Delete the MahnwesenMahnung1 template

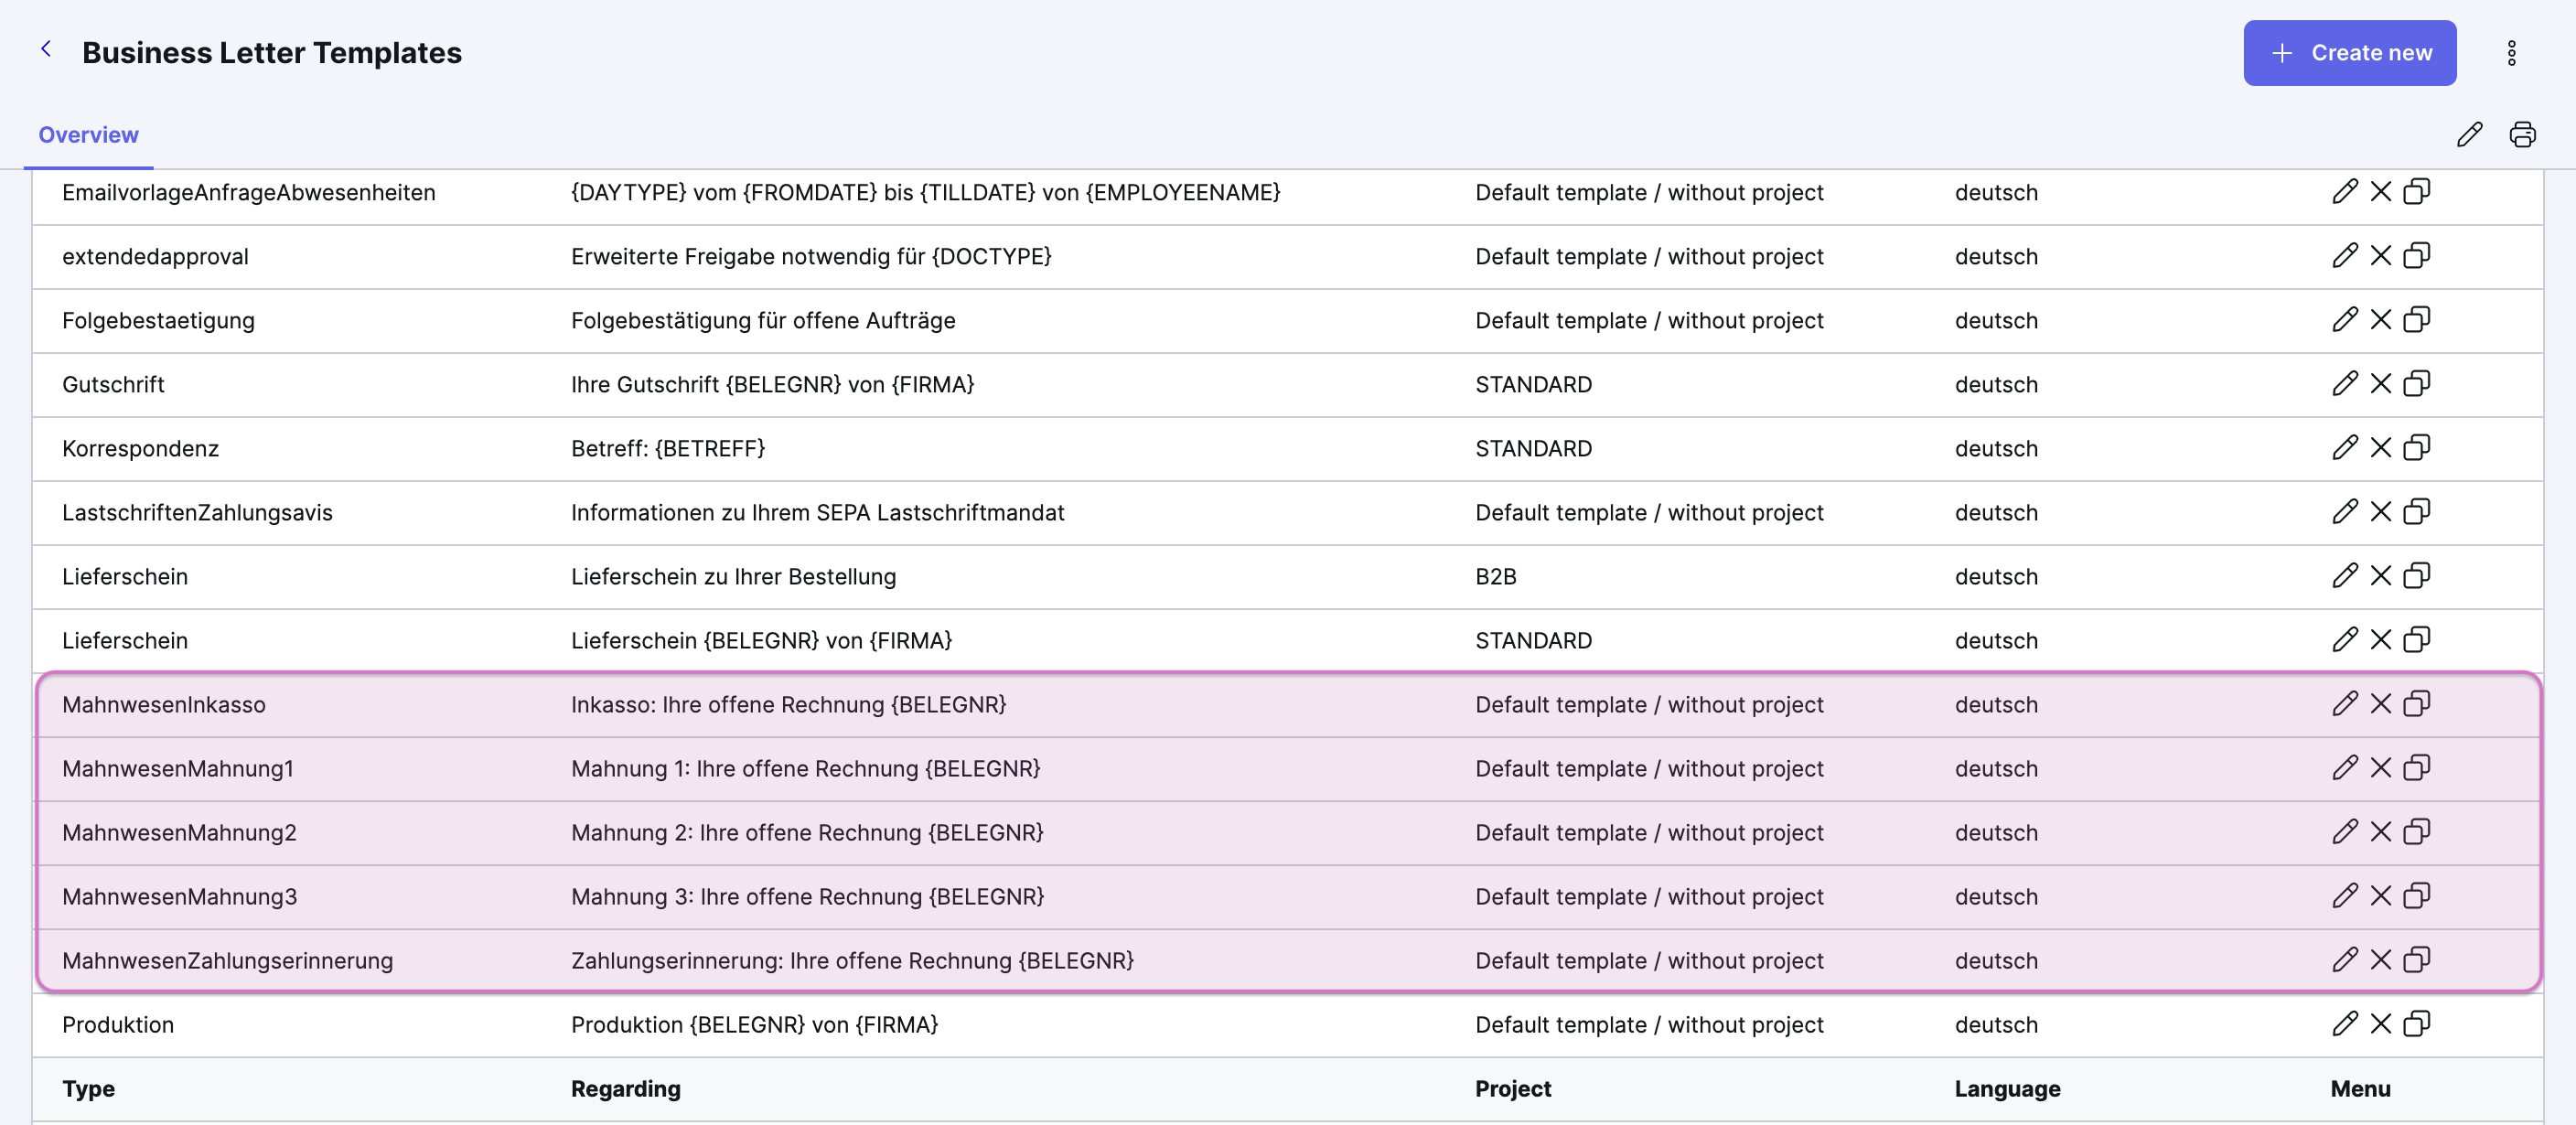pos(2381,768)
